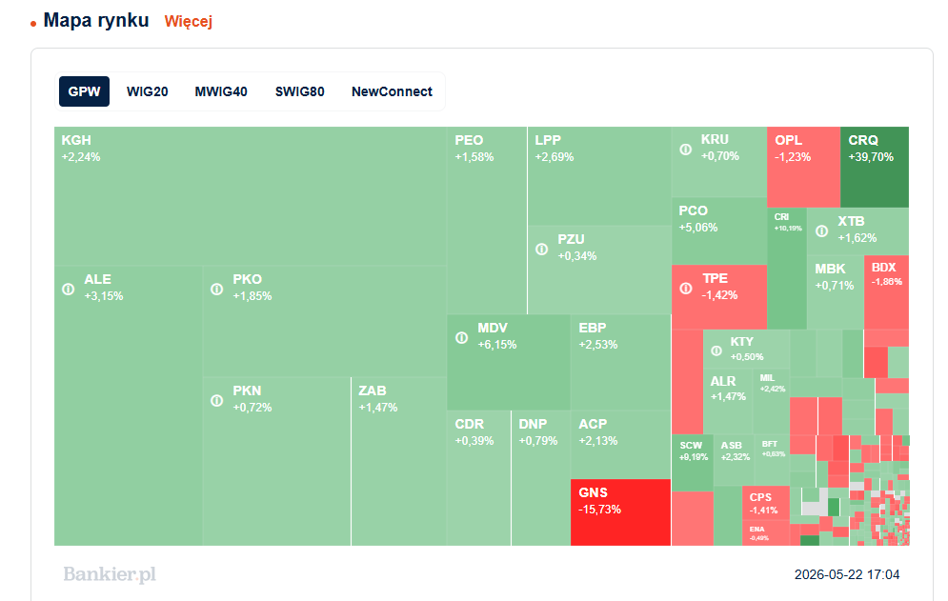Click the Bankier.pl logo
948x601 pixels.
coord(109,574)
